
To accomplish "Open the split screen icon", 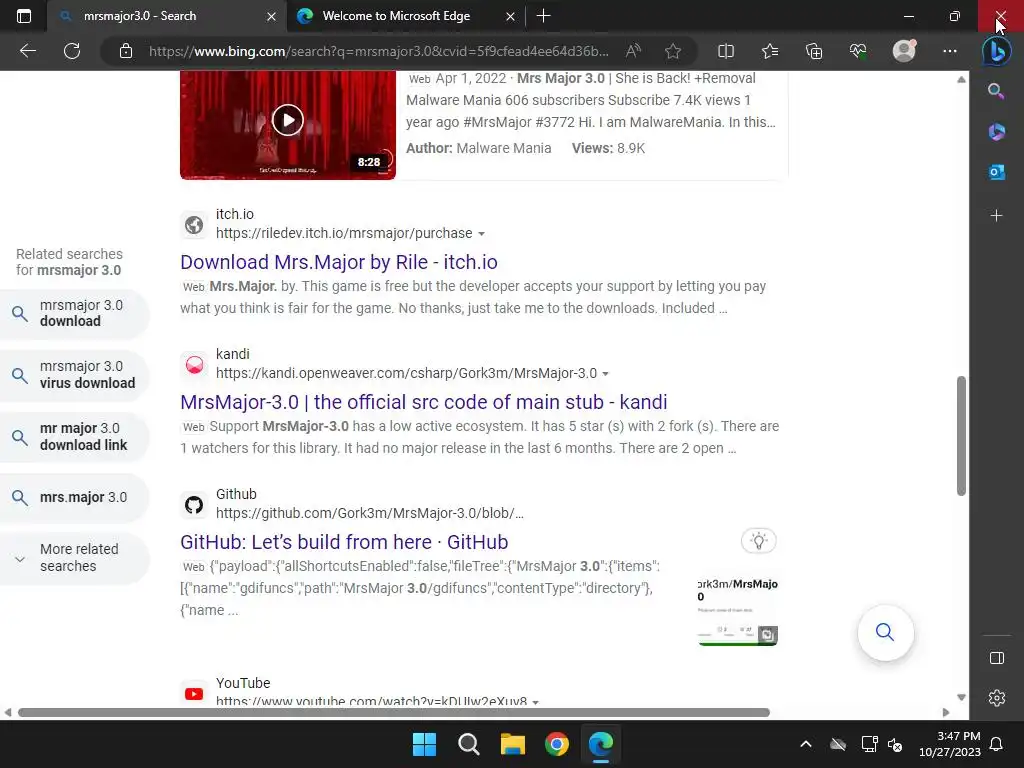I will (726, 51).
